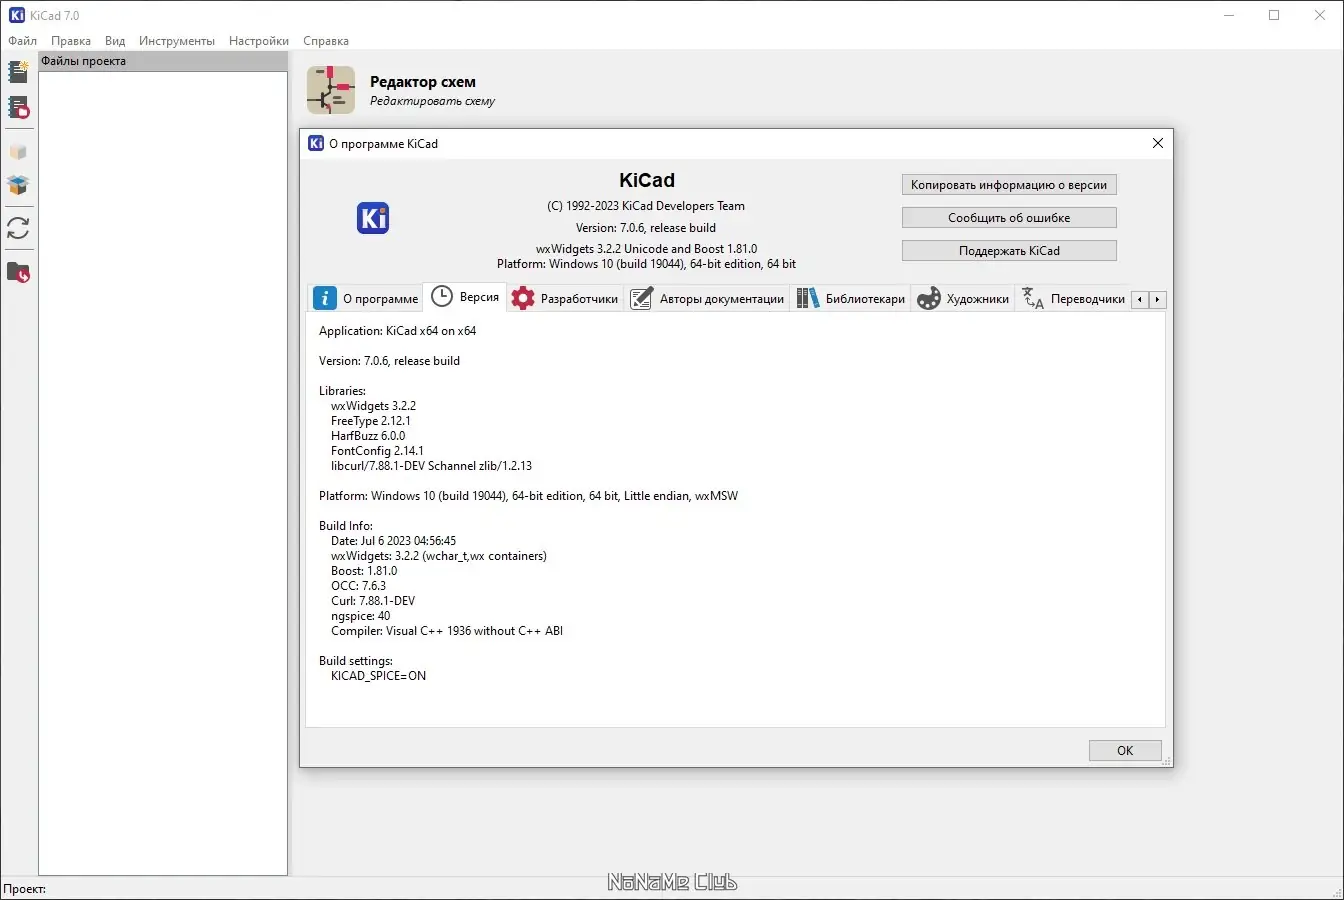Viewport: 1344px width, 900px height.
Task: Click the FontConfig 2.14.1 line
Action: tap(378, 451)
